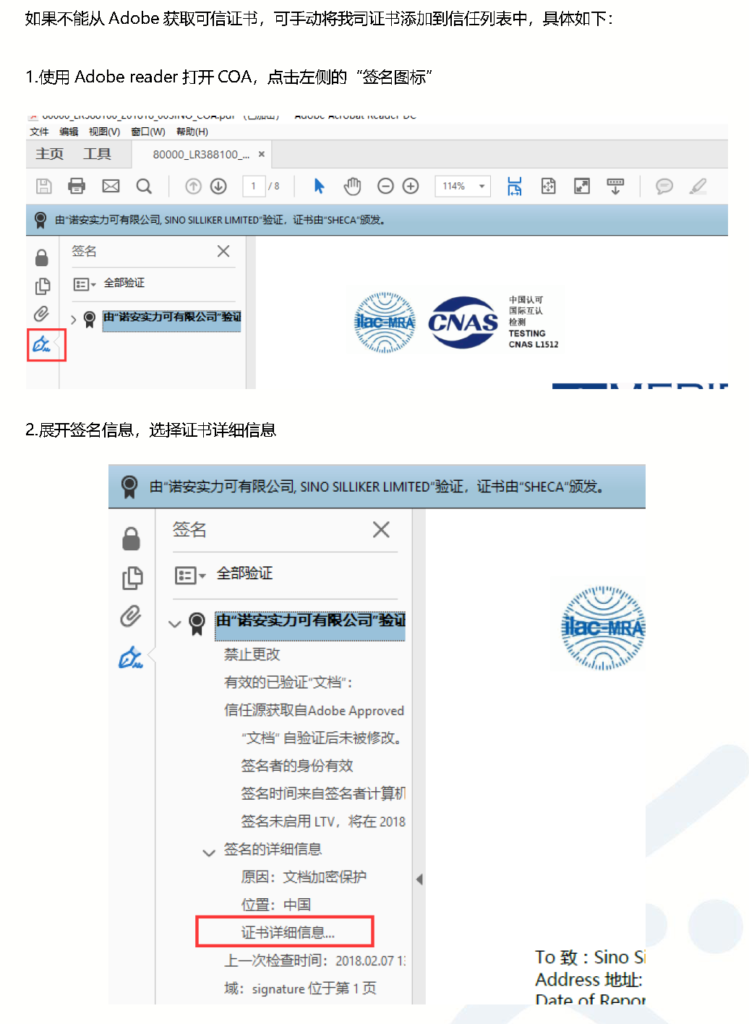Viewport: 749px width, 1024px height.
Task: Click 证书详细信息... in the signature tree
Action: [287, 933]
